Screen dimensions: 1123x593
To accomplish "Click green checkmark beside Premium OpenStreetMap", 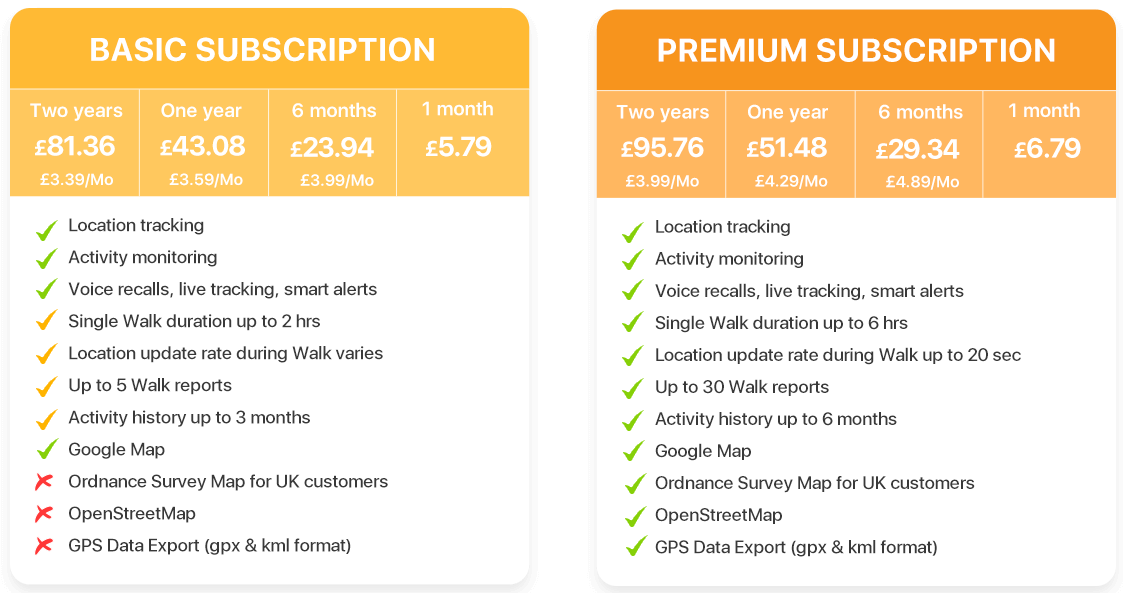I will pos(636,516).
